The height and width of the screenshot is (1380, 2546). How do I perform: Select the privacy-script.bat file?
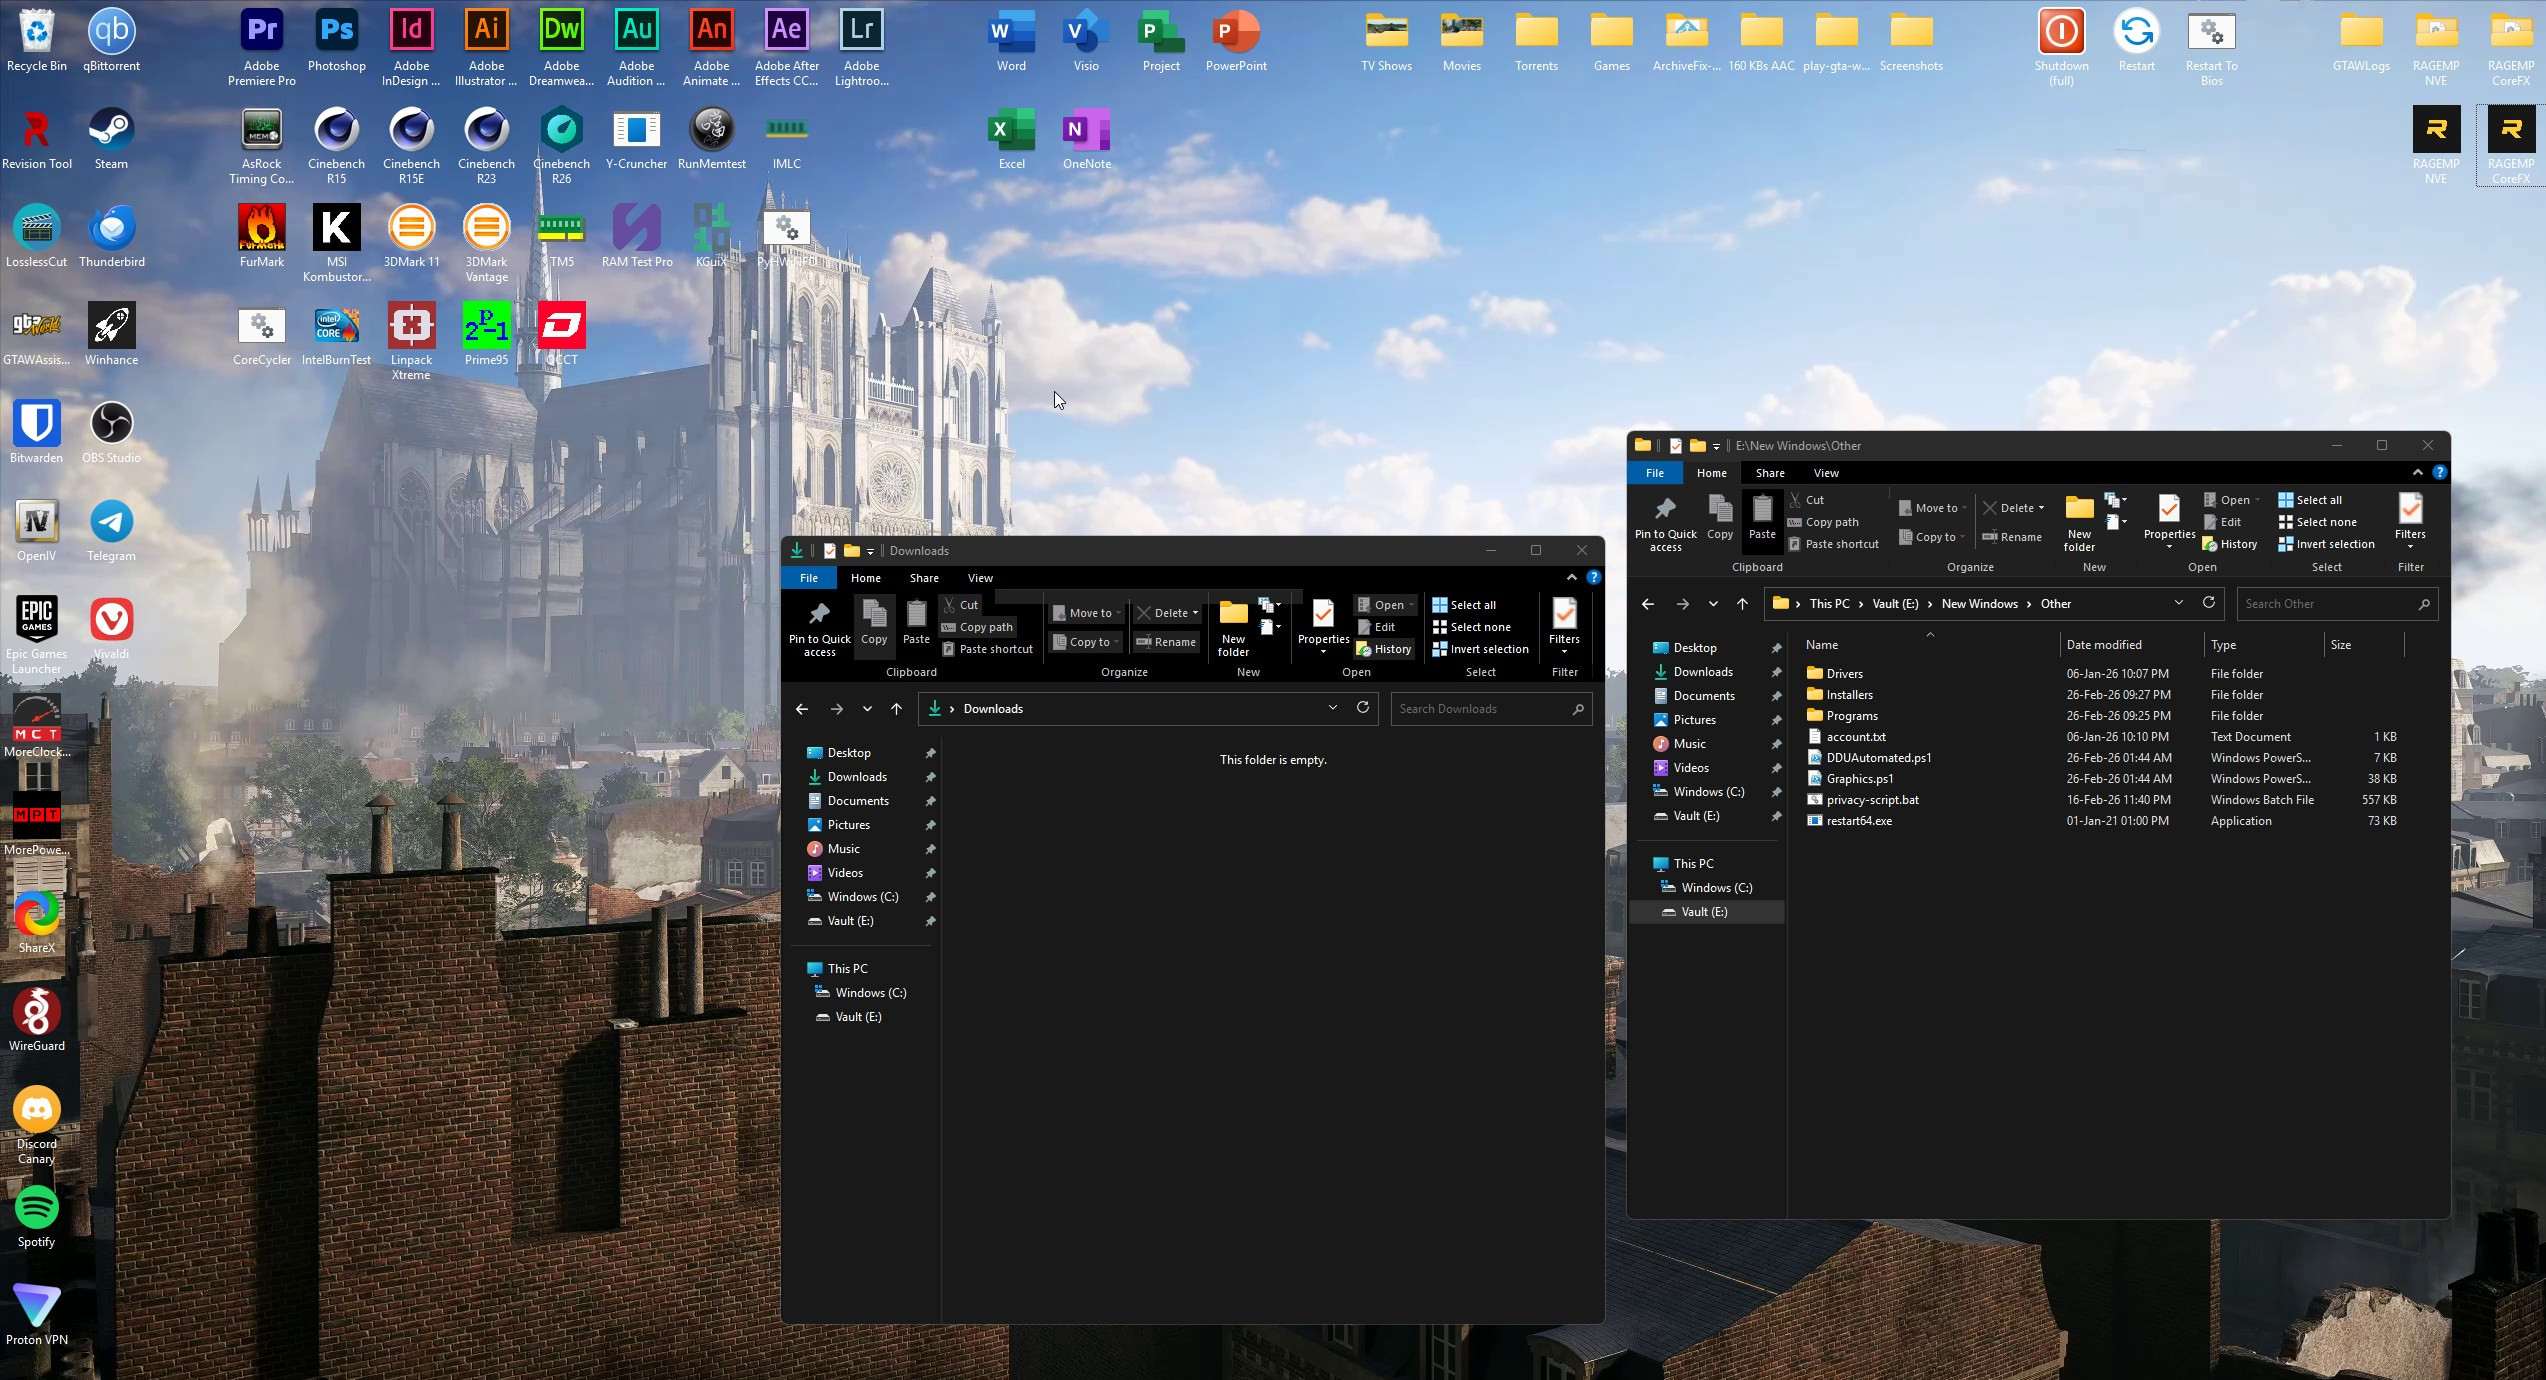(x=1872, y=800)
